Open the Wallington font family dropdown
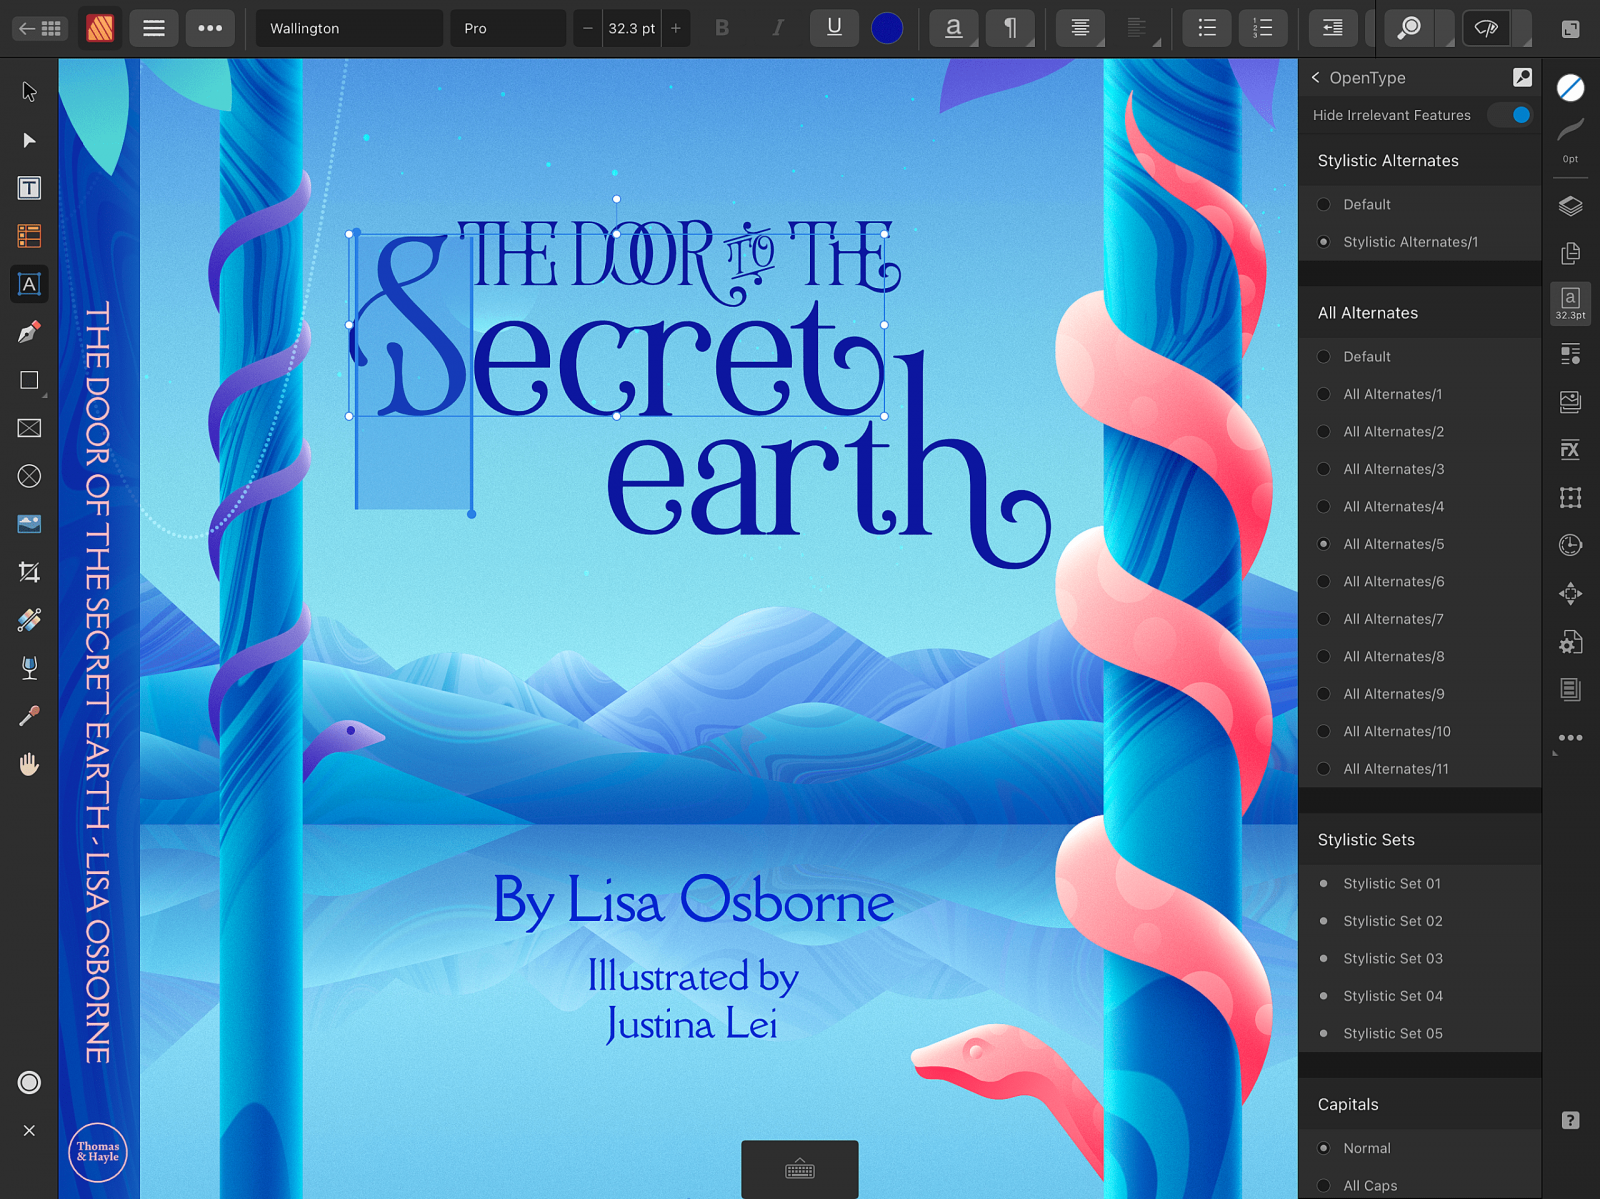The height and width of the screenshot is (1199, 1600). pyautogui.click(x=348, y=28)
